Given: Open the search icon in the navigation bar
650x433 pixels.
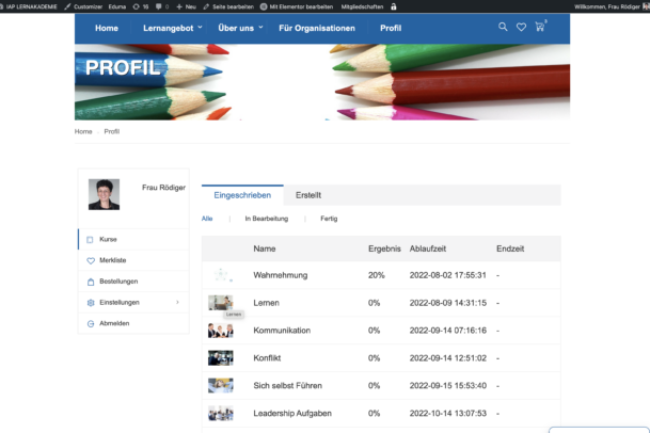Looking at the screenshot, I should coord(503,27).
